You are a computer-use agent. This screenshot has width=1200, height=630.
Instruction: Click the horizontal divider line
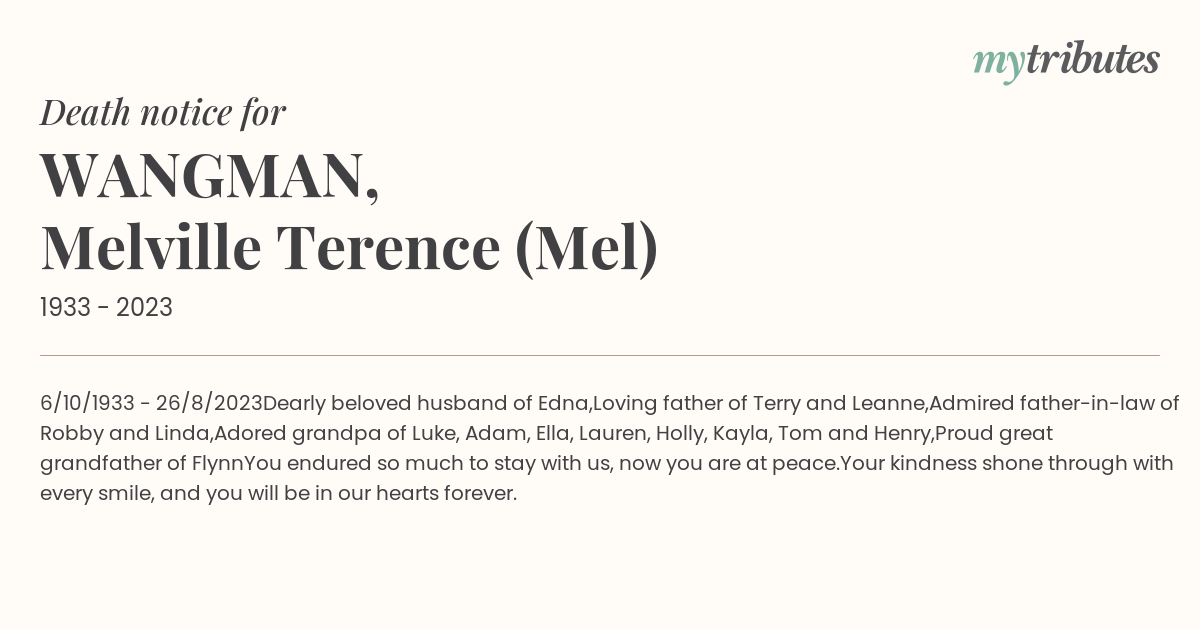coord(600,355)
